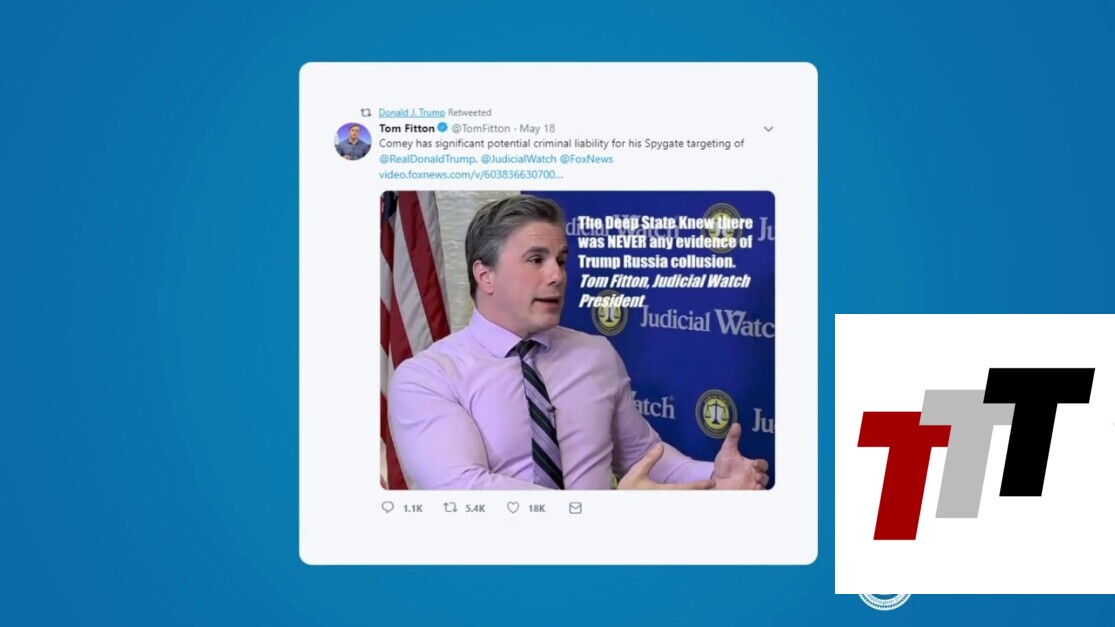Open the @FoxNews mention link
This screenshot has width=1115, height=627.
click(586, 159)
